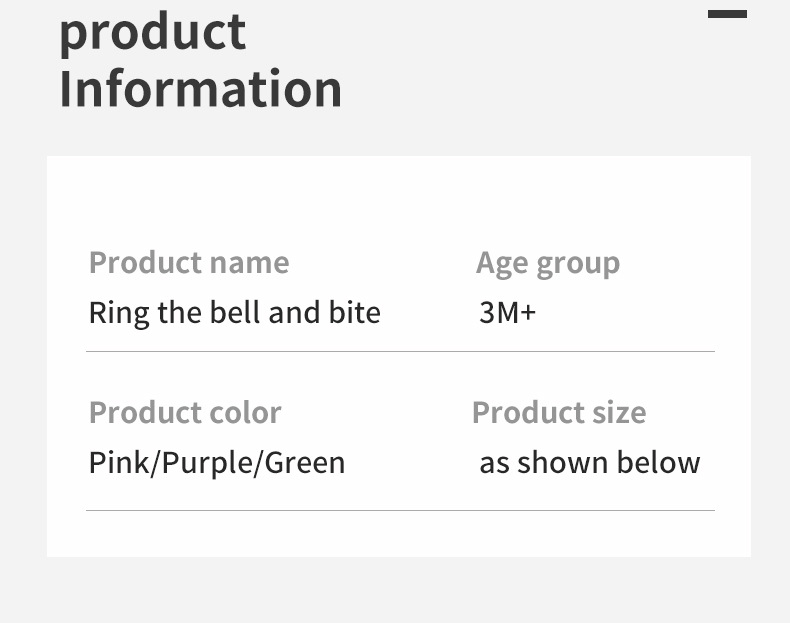The height and width of the screenshot is (623, 790).
Task: Select the "Product size" label
Action: pyautogui.click(x=559, y=413)
